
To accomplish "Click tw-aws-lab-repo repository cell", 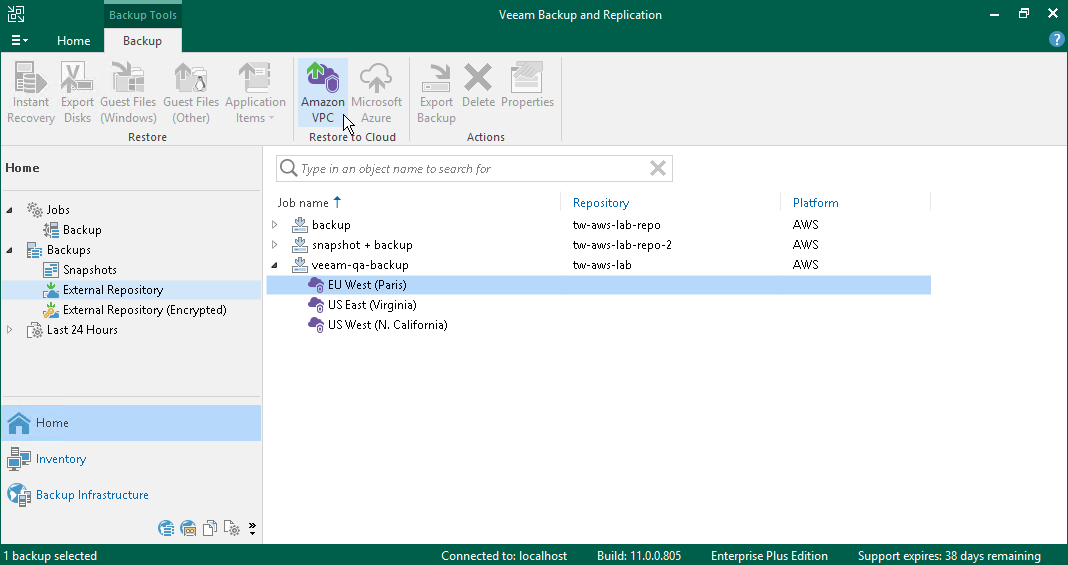I will coord(616,225).
